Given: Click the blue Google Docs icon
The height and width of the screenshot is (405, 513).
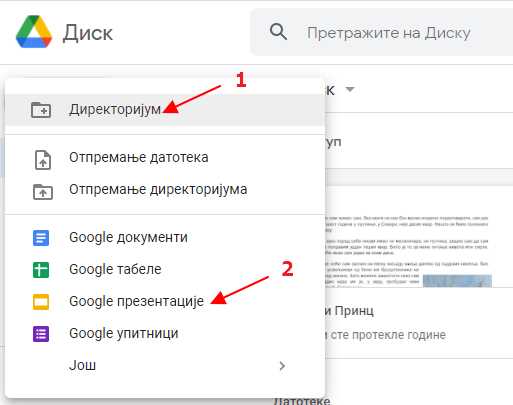Looking at the screenshot, I should (x=41, y=238).
